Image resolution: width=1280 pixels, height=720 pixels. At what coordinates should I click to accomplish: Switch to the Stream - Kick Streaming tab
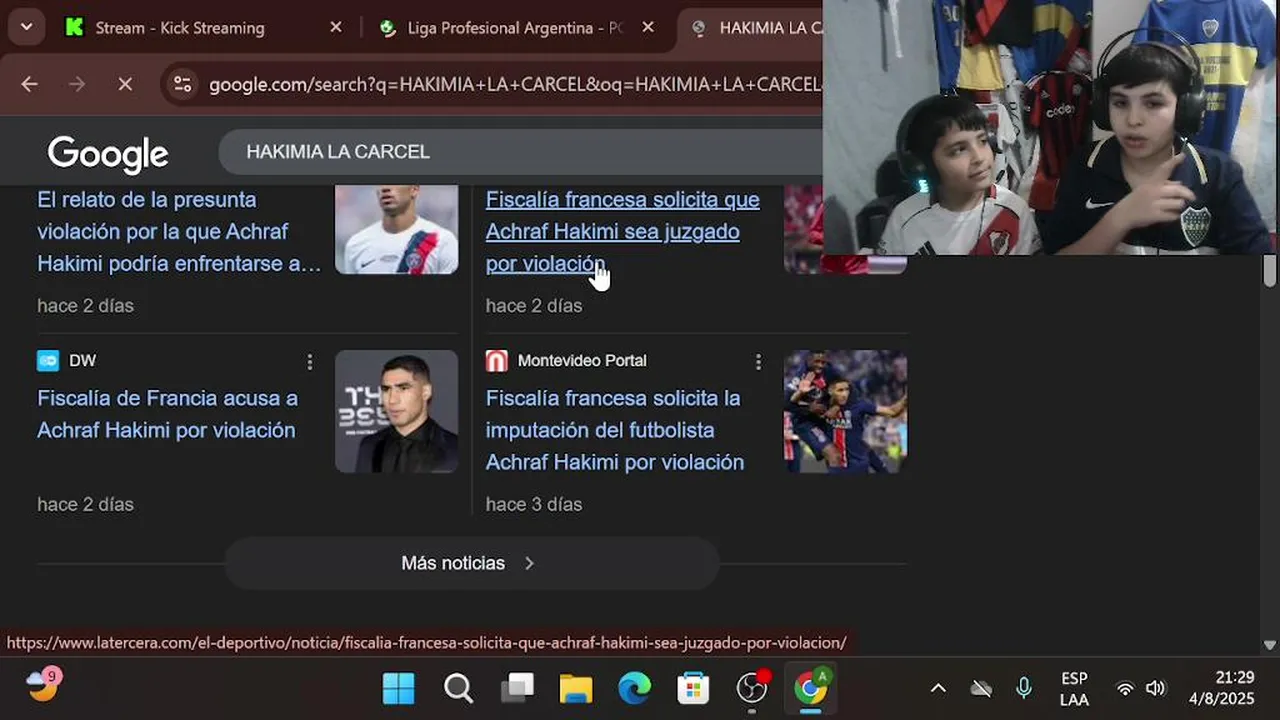tap(180, 28)
